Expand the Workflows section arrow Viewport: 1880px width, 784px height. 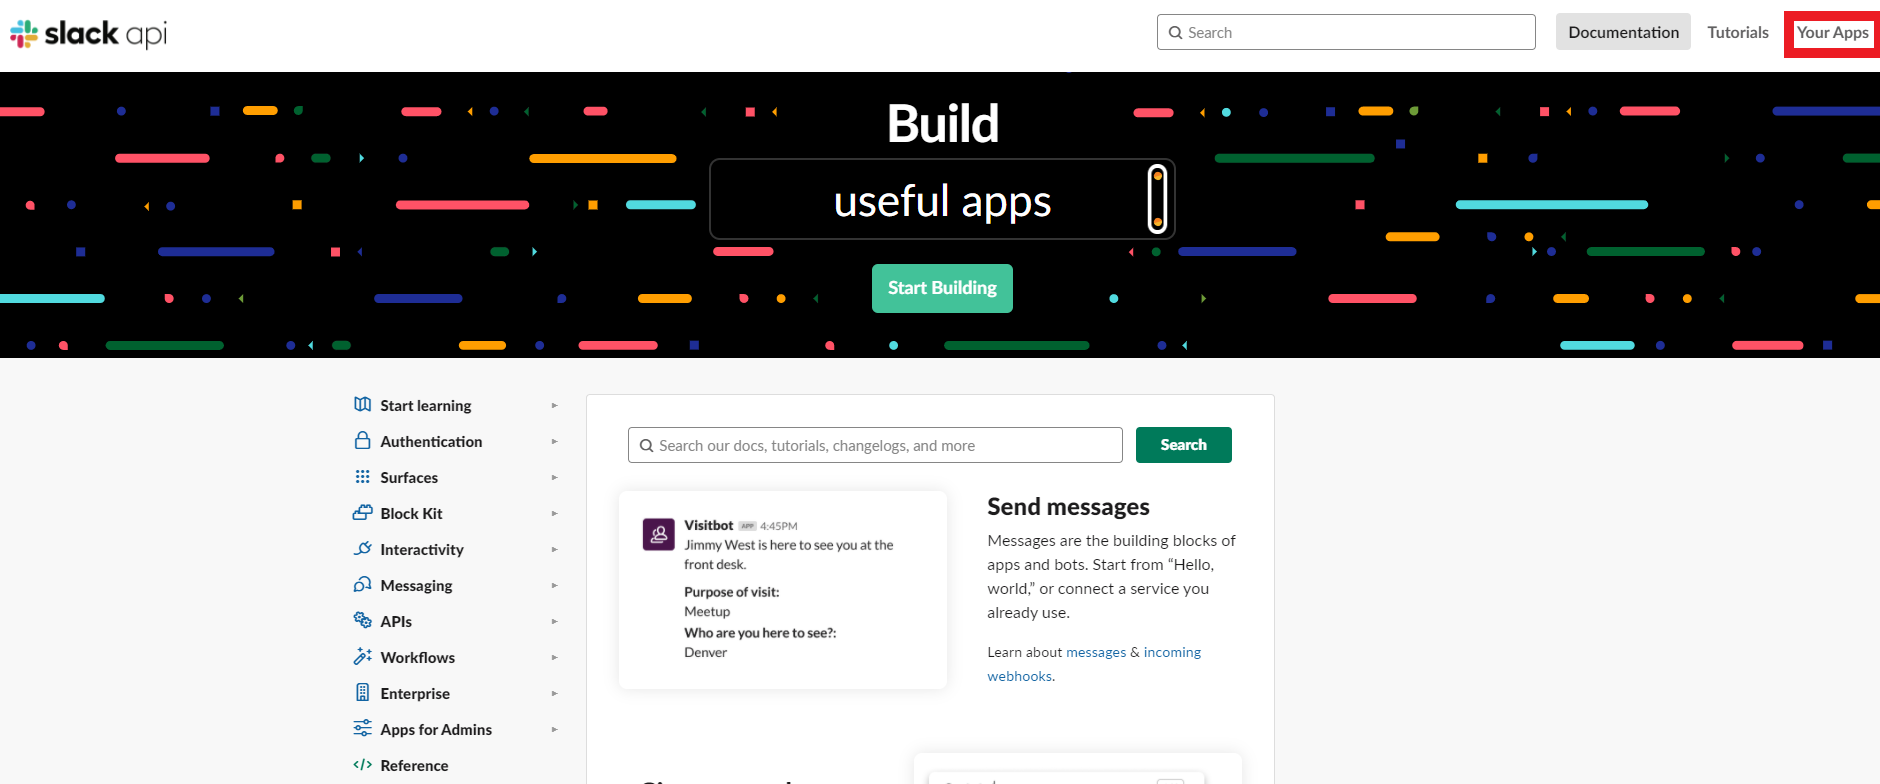point(554,657)
